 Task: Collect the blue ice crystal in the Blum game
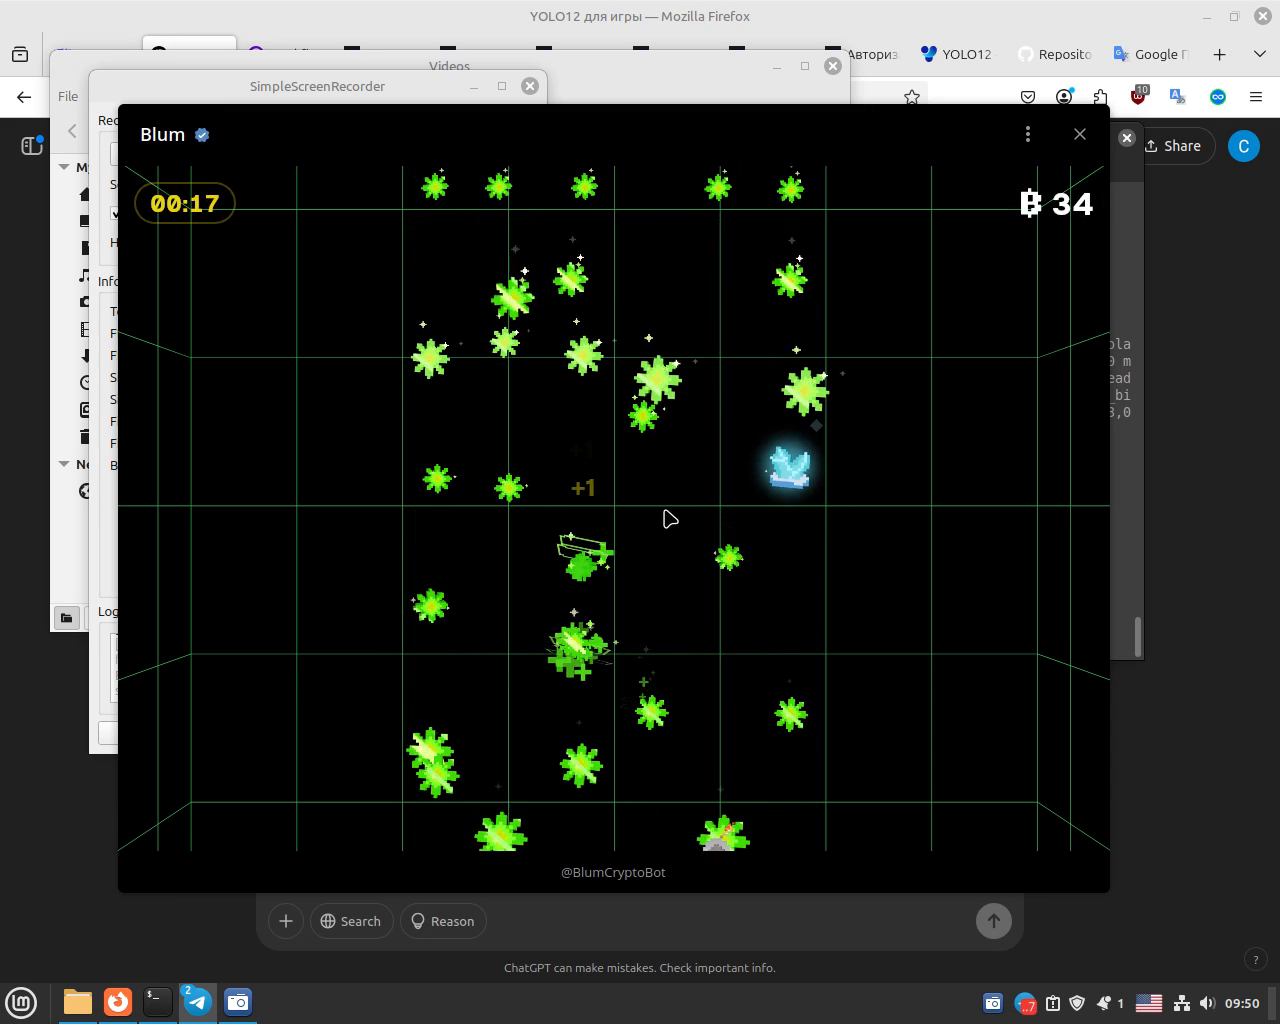click(789, 467)
